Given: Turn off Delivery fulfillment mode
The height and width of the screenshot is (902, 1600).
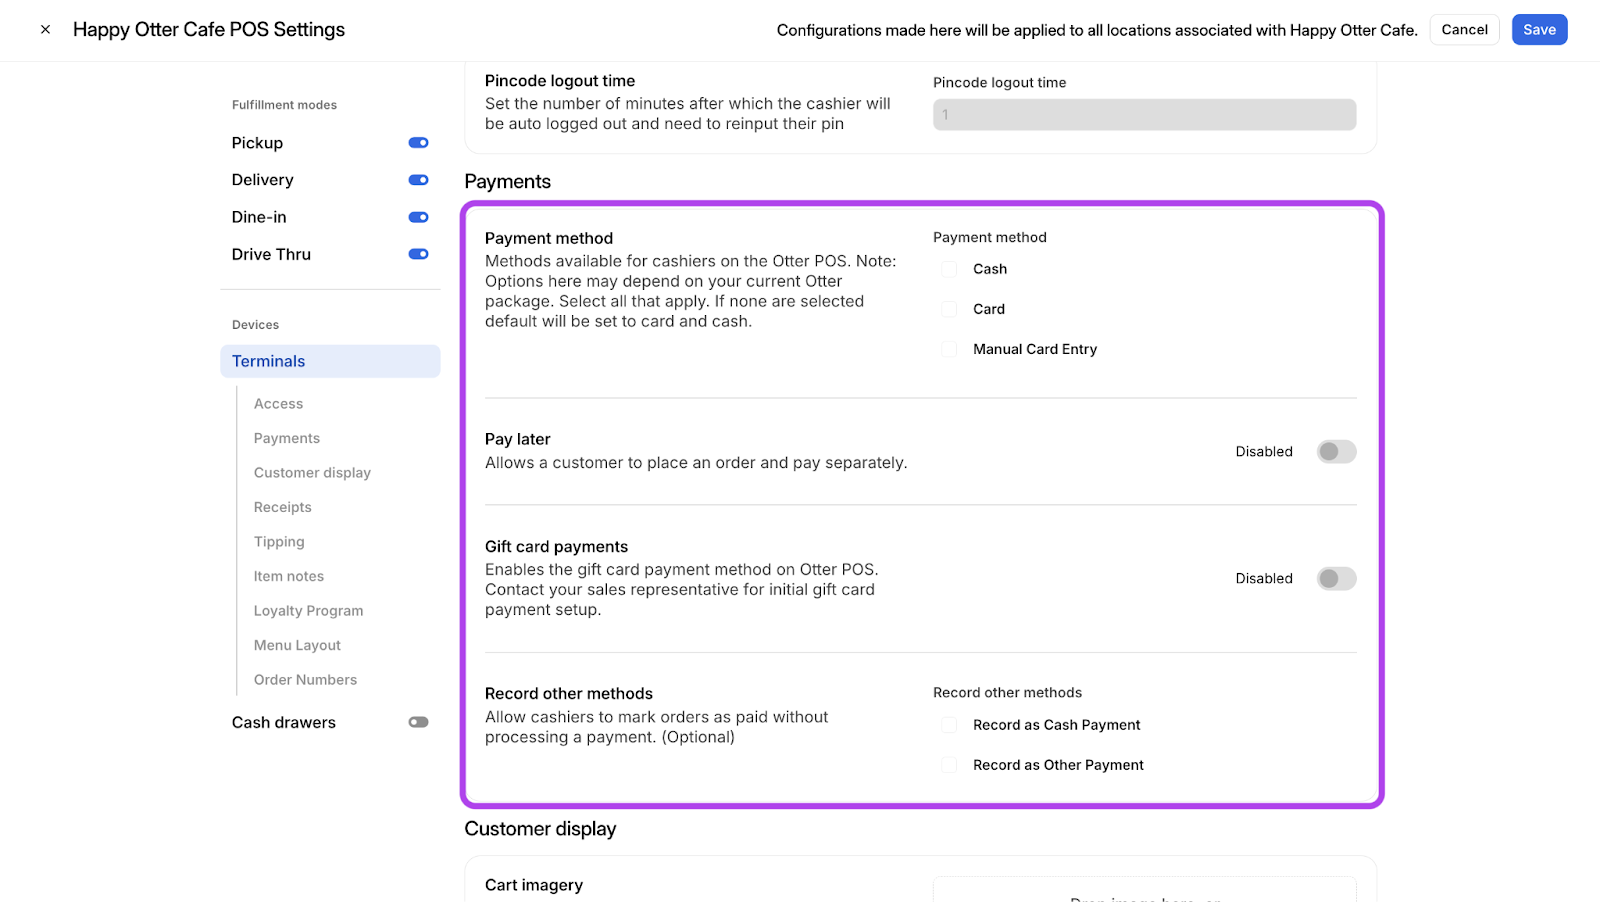Looking at the screenshot, I should tap(418, 180).
